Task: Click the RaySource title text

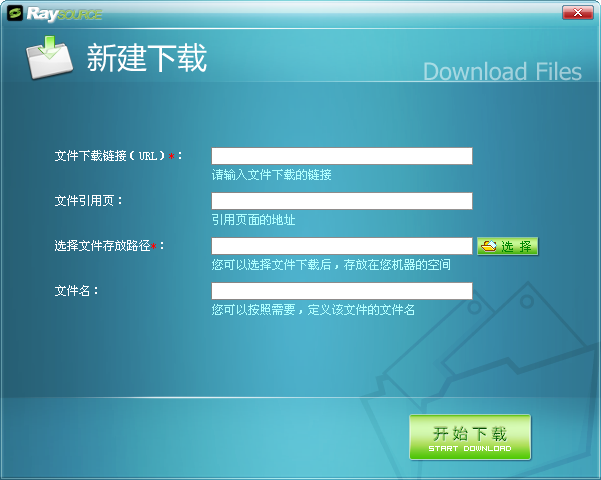Action: pos(65,14)
